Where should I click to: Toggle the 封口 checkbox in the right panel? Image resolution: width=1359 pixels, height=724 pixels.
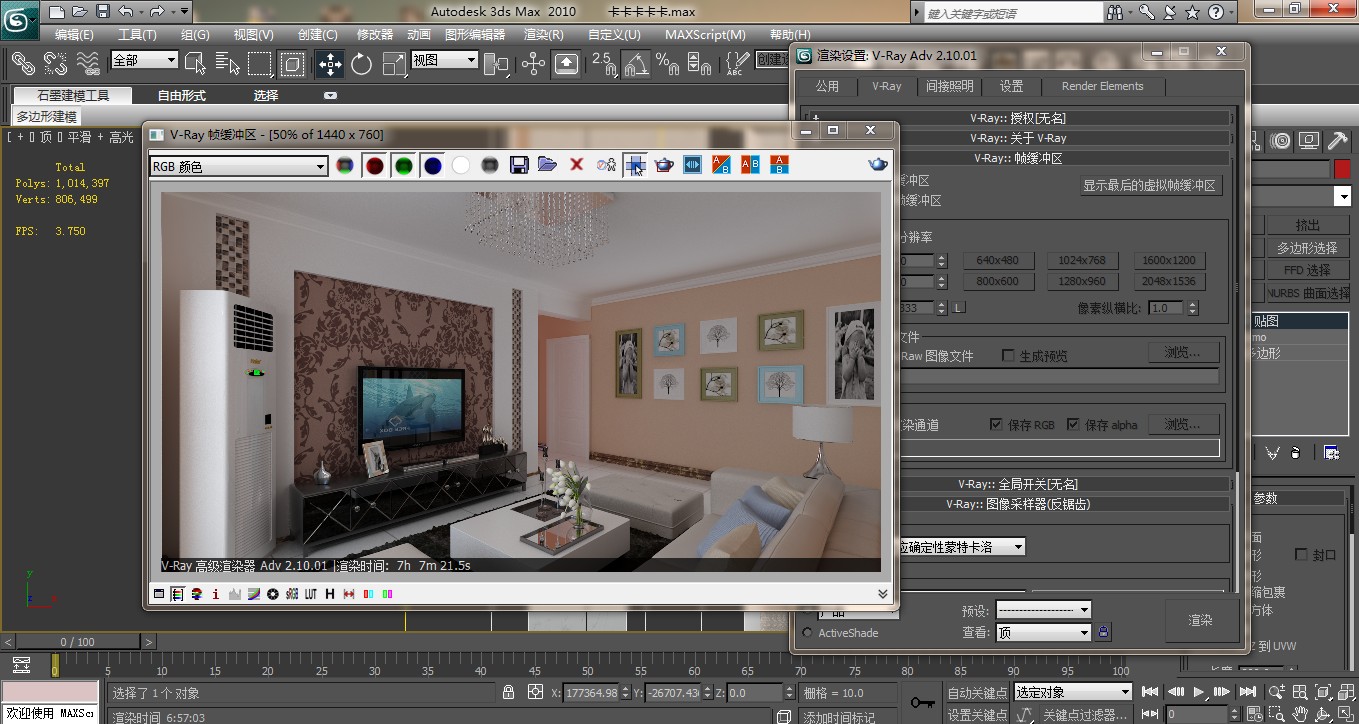[x=1301, y=554]
